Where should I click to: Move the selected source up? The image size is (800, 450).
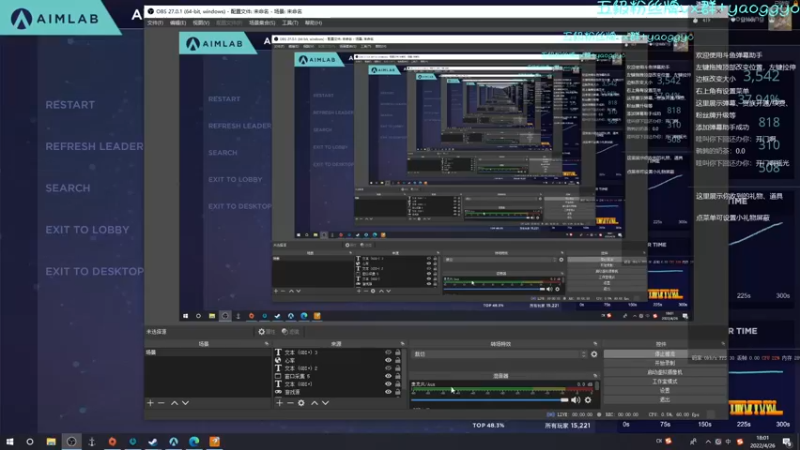pos(314,403)
